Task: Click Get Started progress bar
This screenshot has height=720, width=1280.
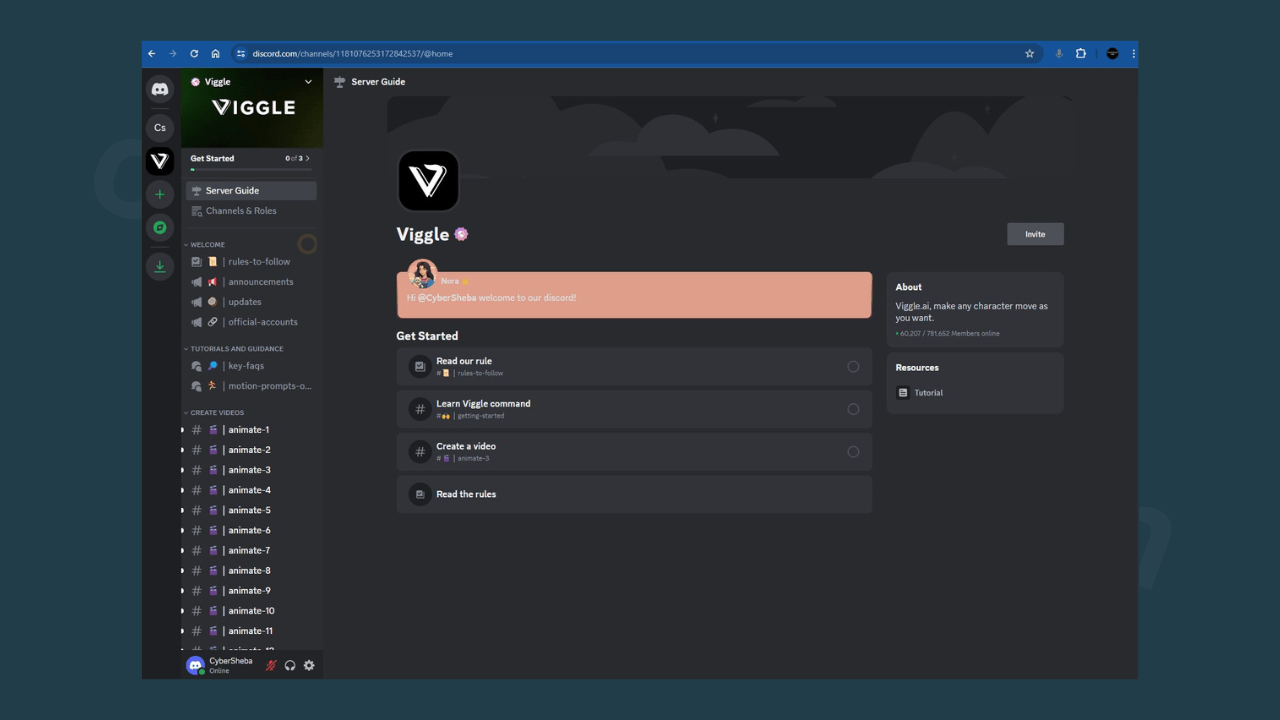Action: click(250, 170)
